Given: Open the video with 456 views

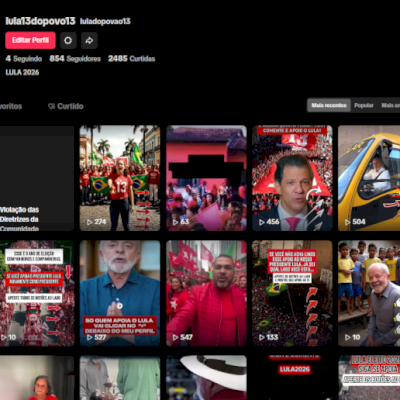Looking at the screenshot, I should coord(292,178).
